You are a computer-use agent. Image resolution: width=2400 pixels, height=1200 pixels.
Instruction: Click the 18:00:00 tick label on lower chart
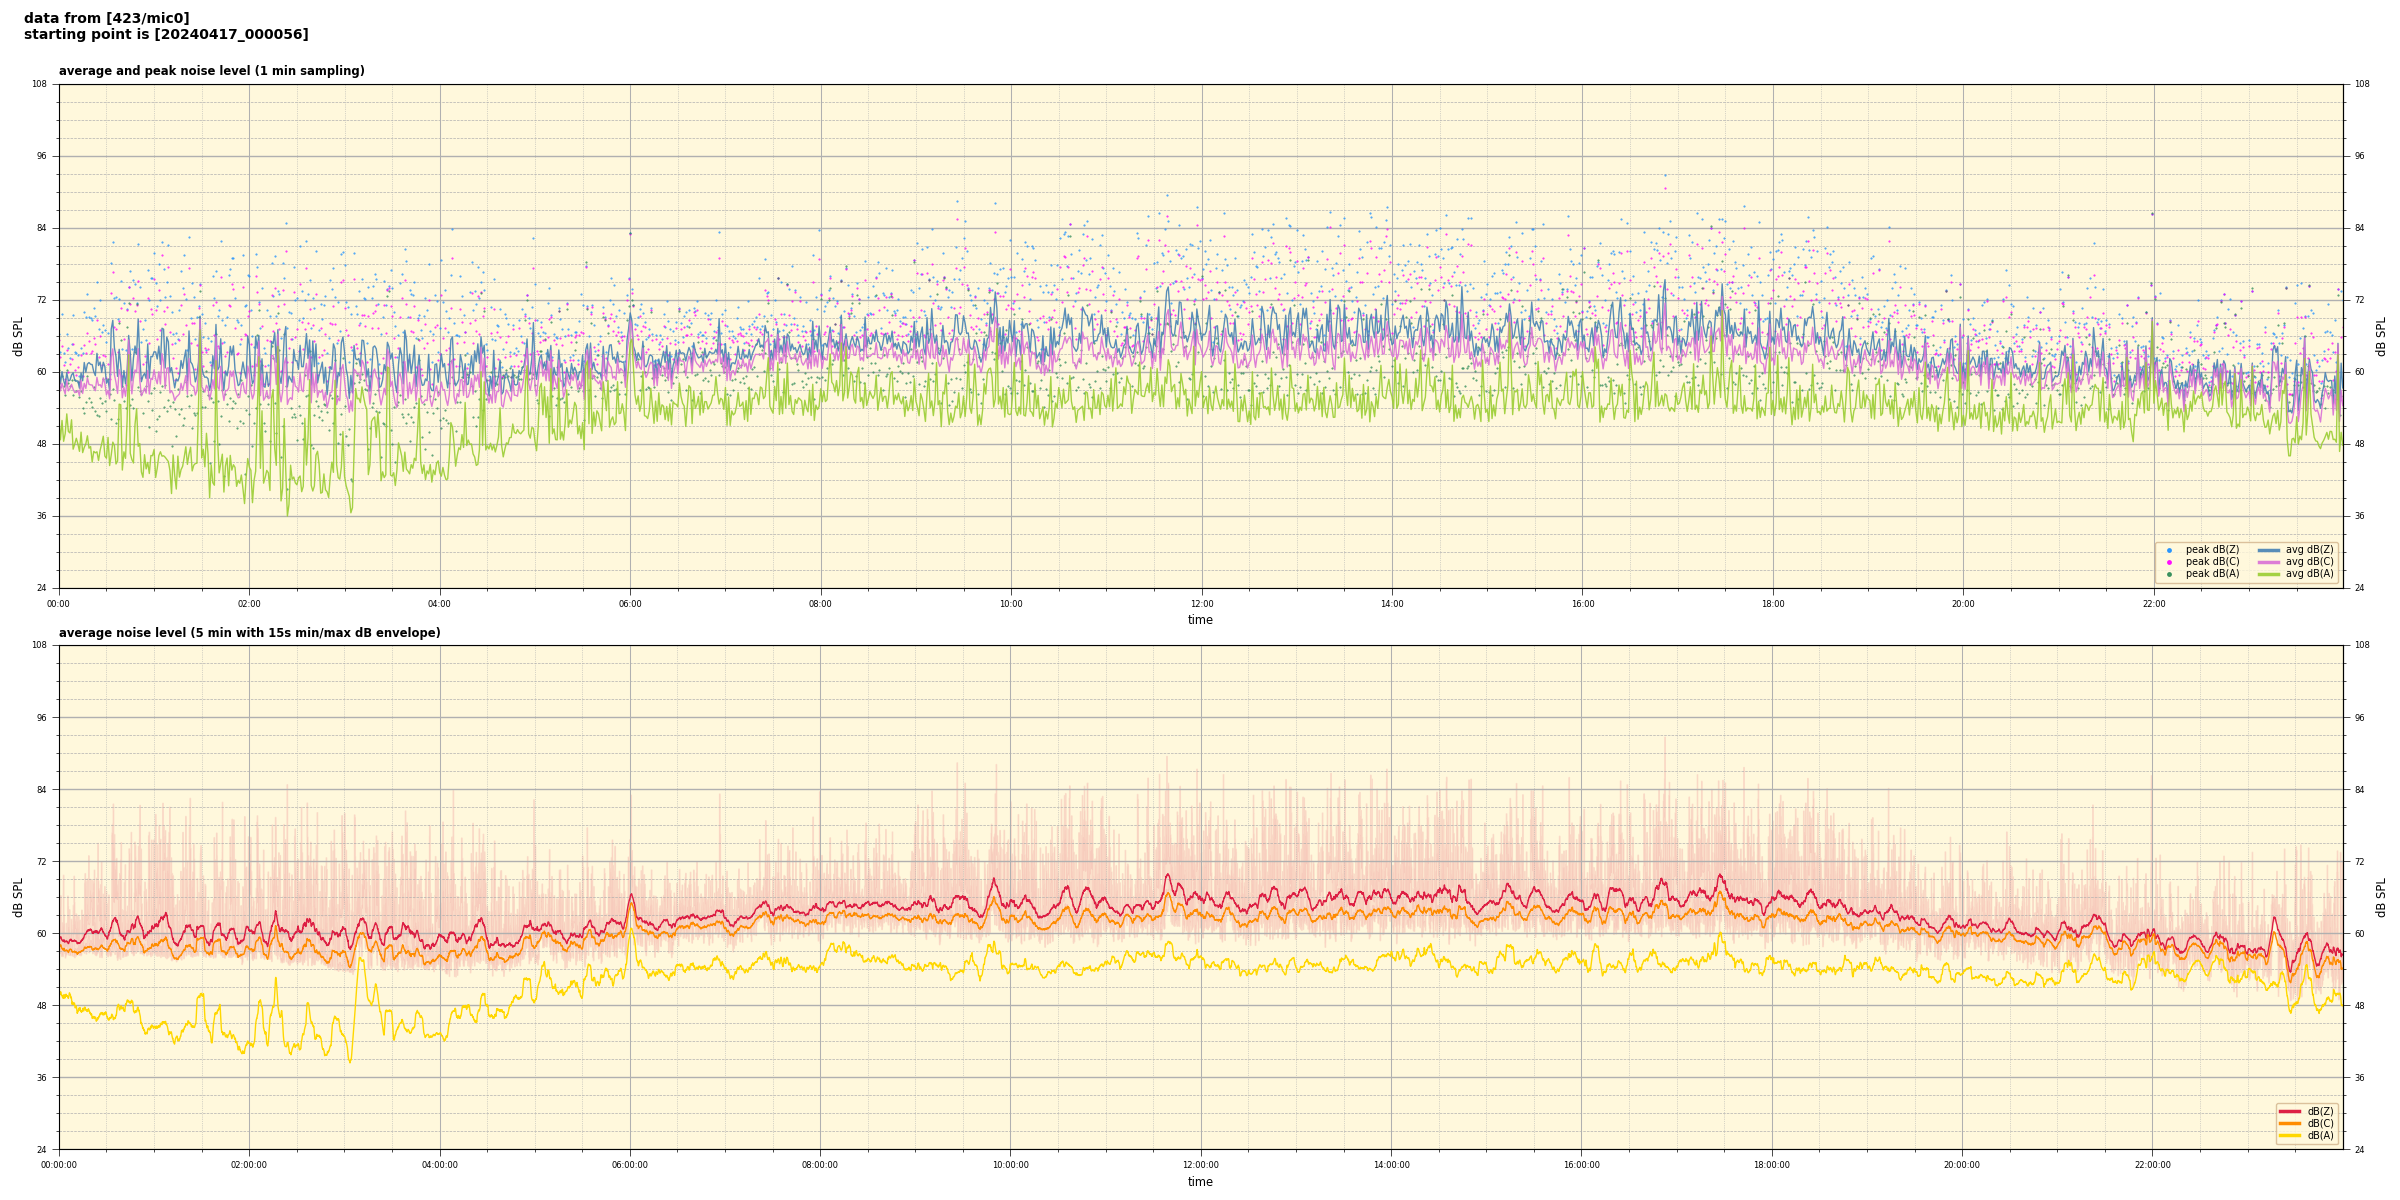point(1772,1165)
